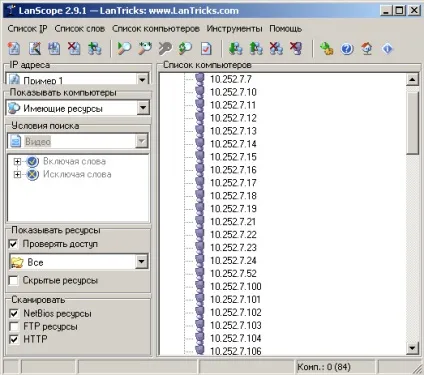Click the save IP list floppy icon

(54, 49)
